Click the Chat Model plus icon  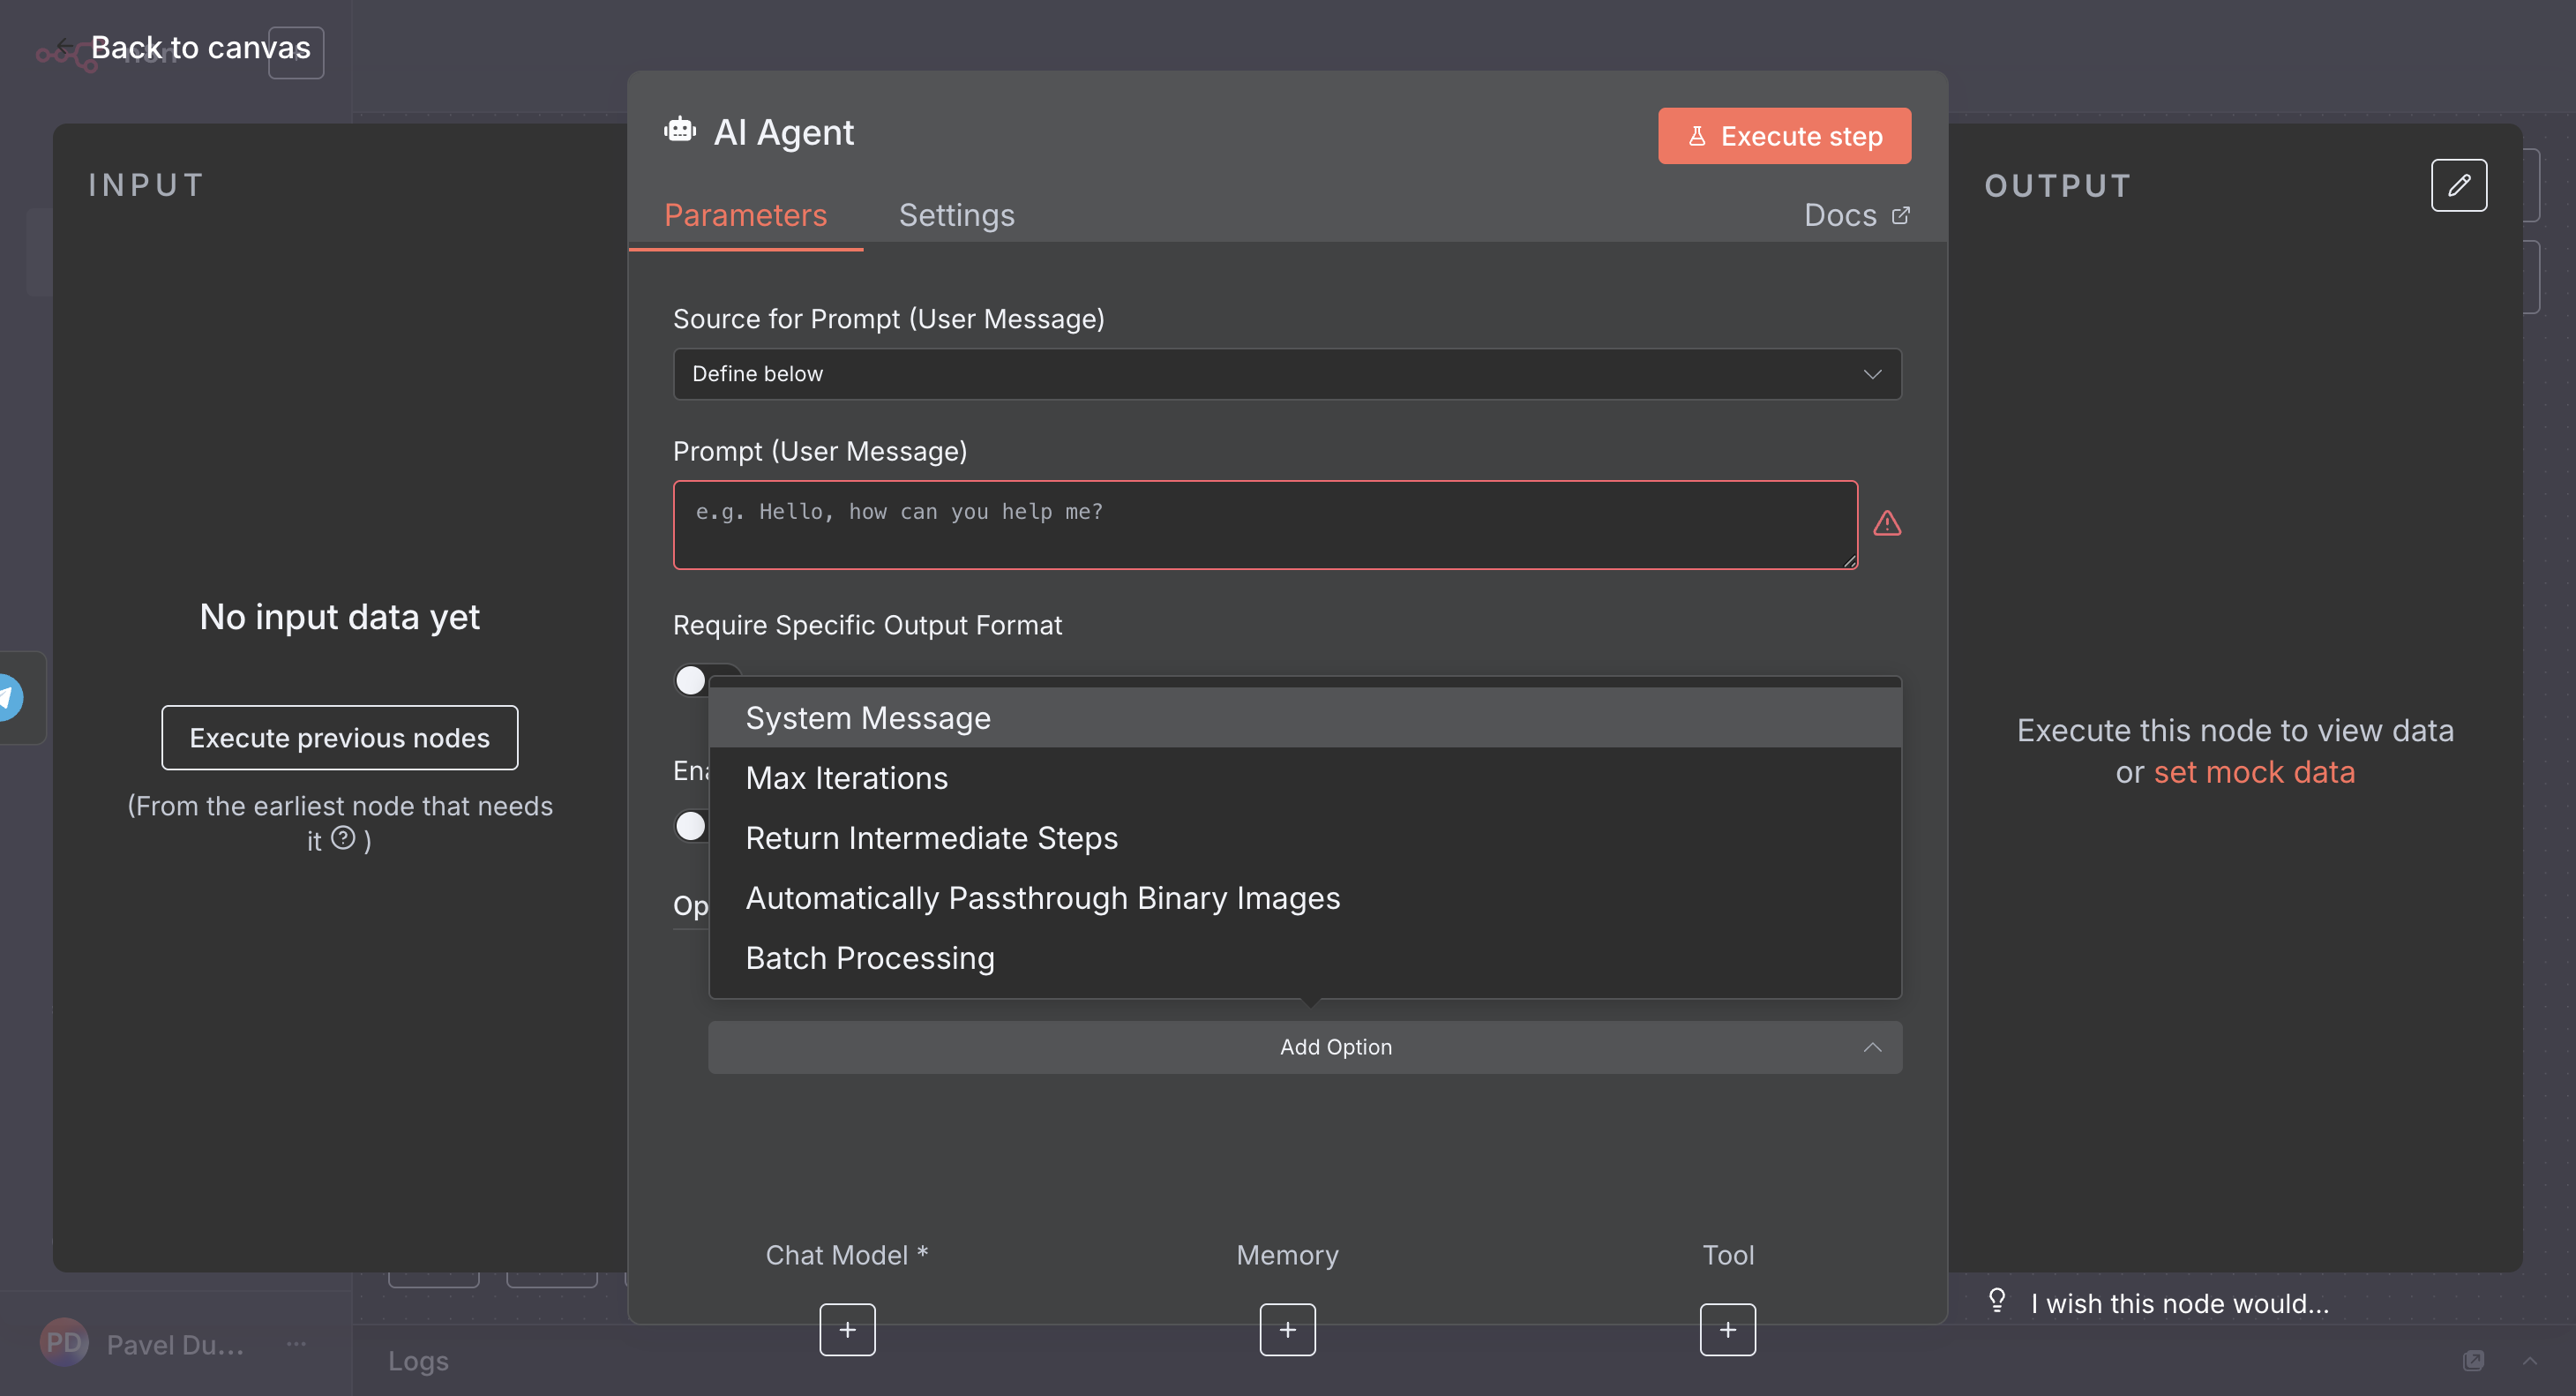click(x=847, y=1329)
